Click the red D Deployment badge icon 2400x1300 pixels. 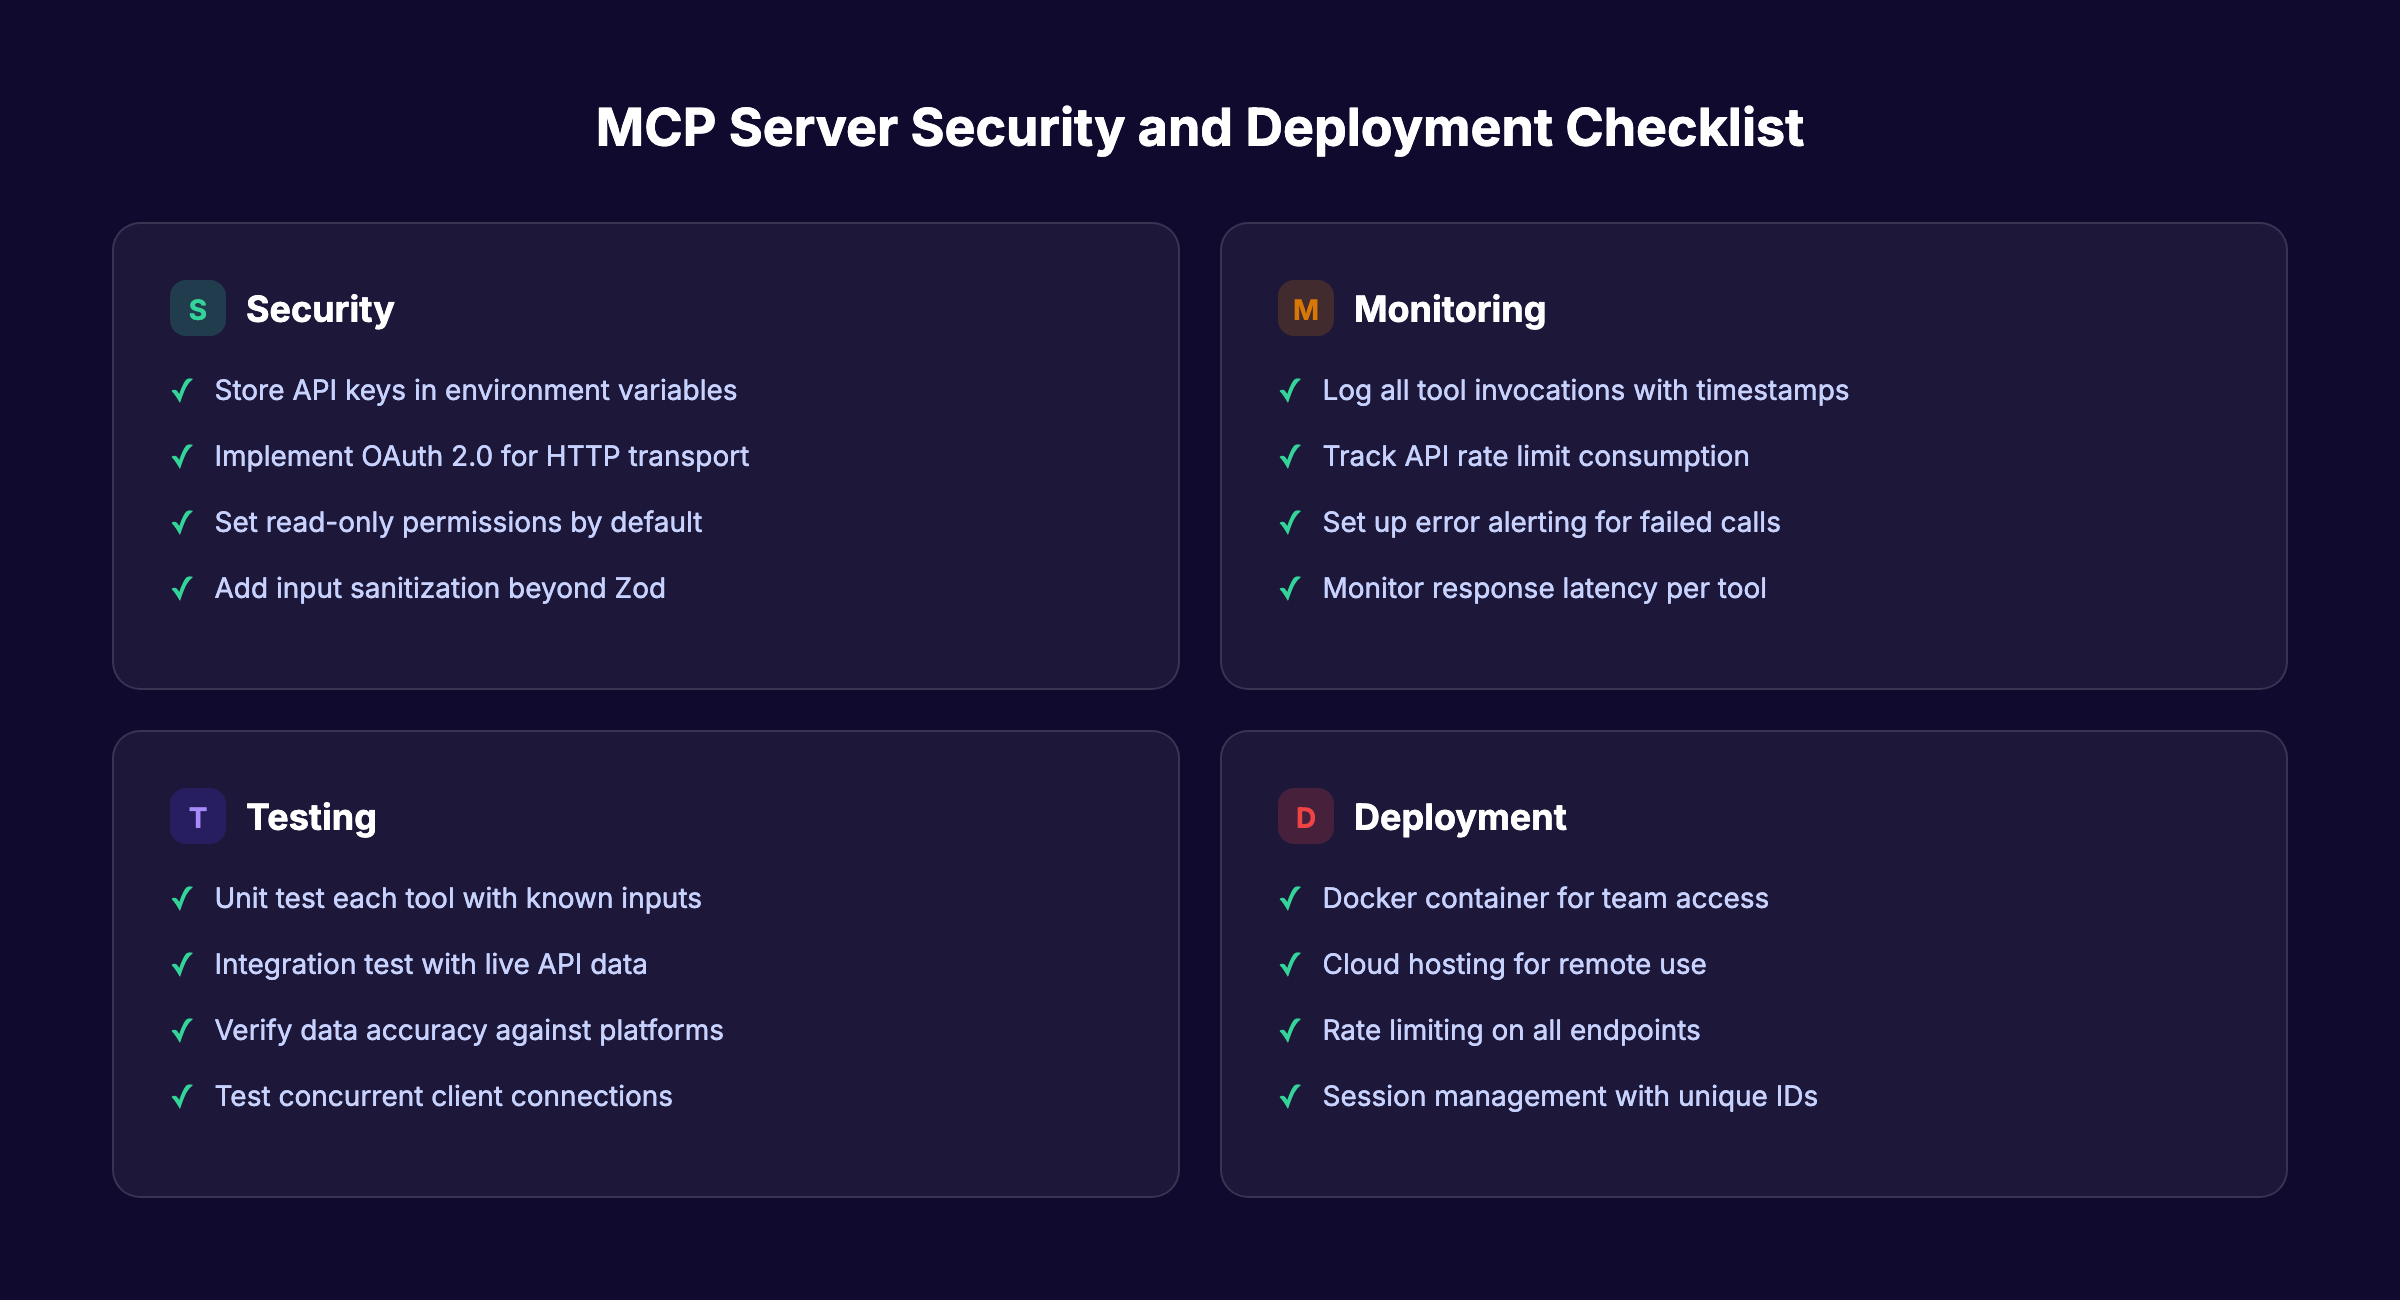pos(1305,817)
